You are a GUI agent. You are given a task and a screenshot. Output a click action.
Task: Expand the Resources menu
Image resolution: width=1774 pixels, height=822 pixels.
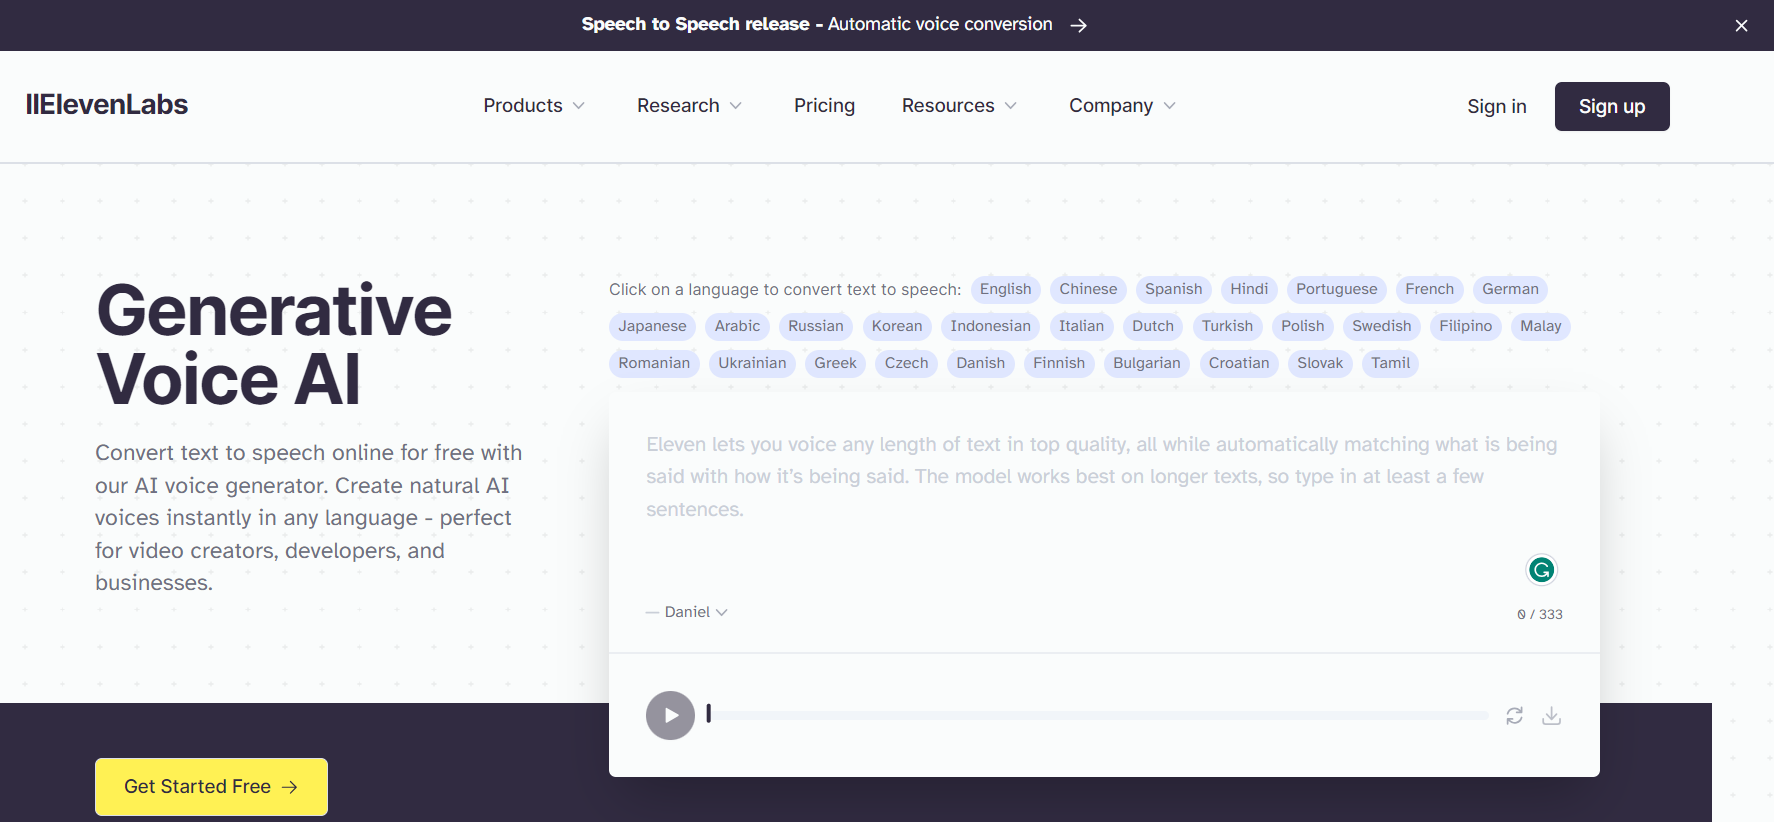(959, 106)
